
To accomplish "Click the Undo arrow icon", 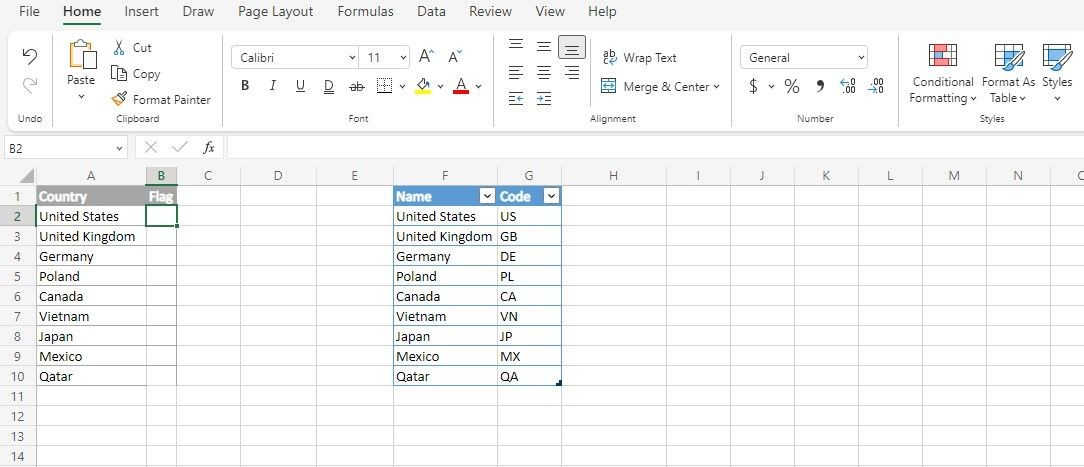I will point(30,57).
